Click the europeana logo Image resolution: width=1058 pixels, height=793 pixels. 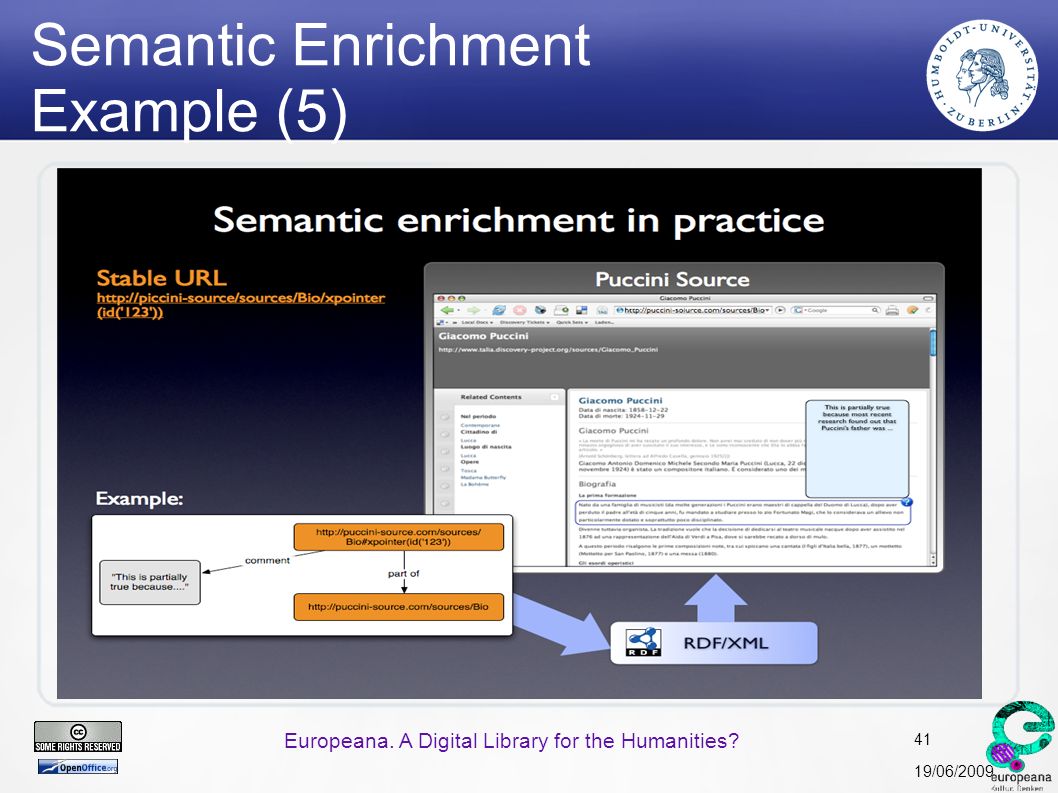coord(1022,746)
